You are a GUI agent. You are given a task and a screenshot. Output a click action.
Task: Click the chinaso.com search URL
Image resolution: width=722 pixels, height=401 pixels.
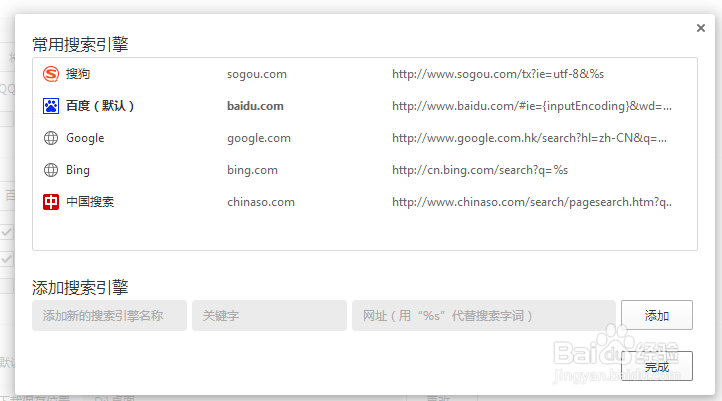click(x=532, y=202)
